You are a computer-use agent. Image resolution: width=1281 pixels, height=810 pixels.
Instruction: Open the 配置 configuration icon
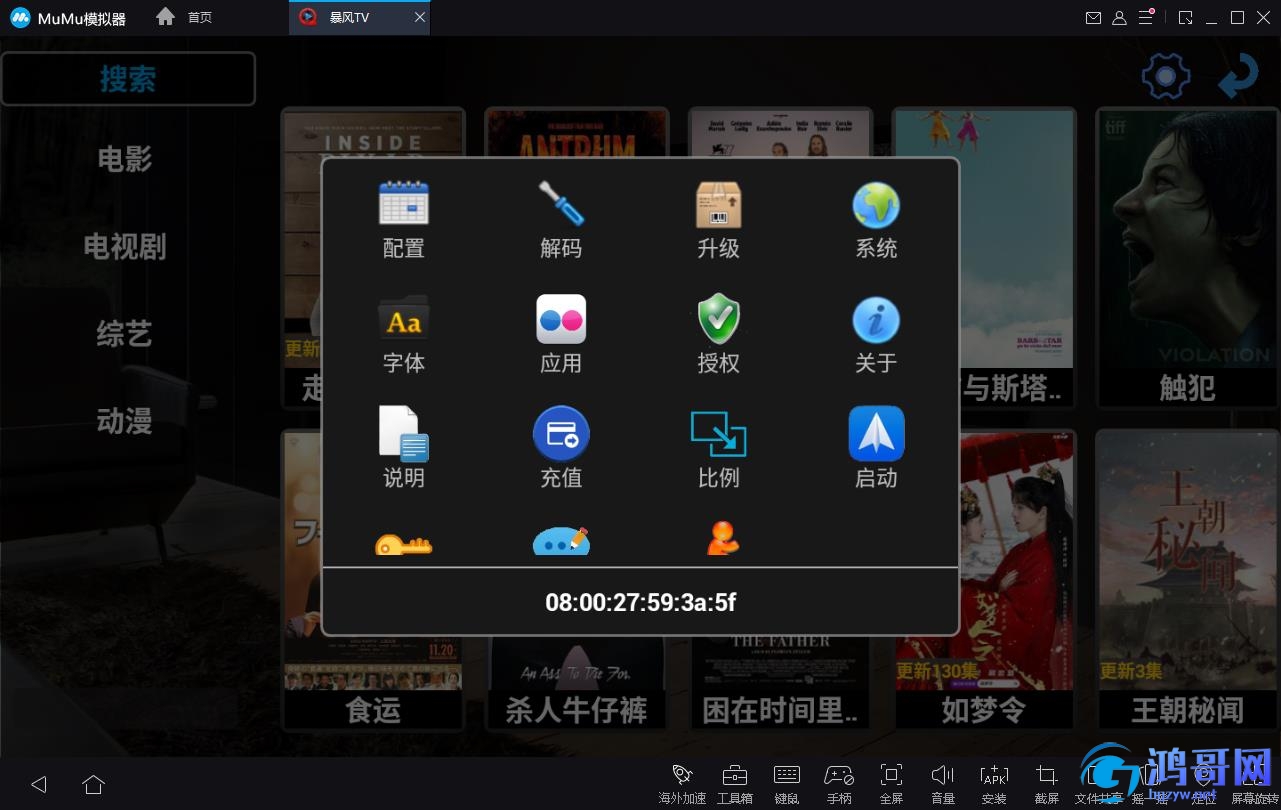[404, 203]
